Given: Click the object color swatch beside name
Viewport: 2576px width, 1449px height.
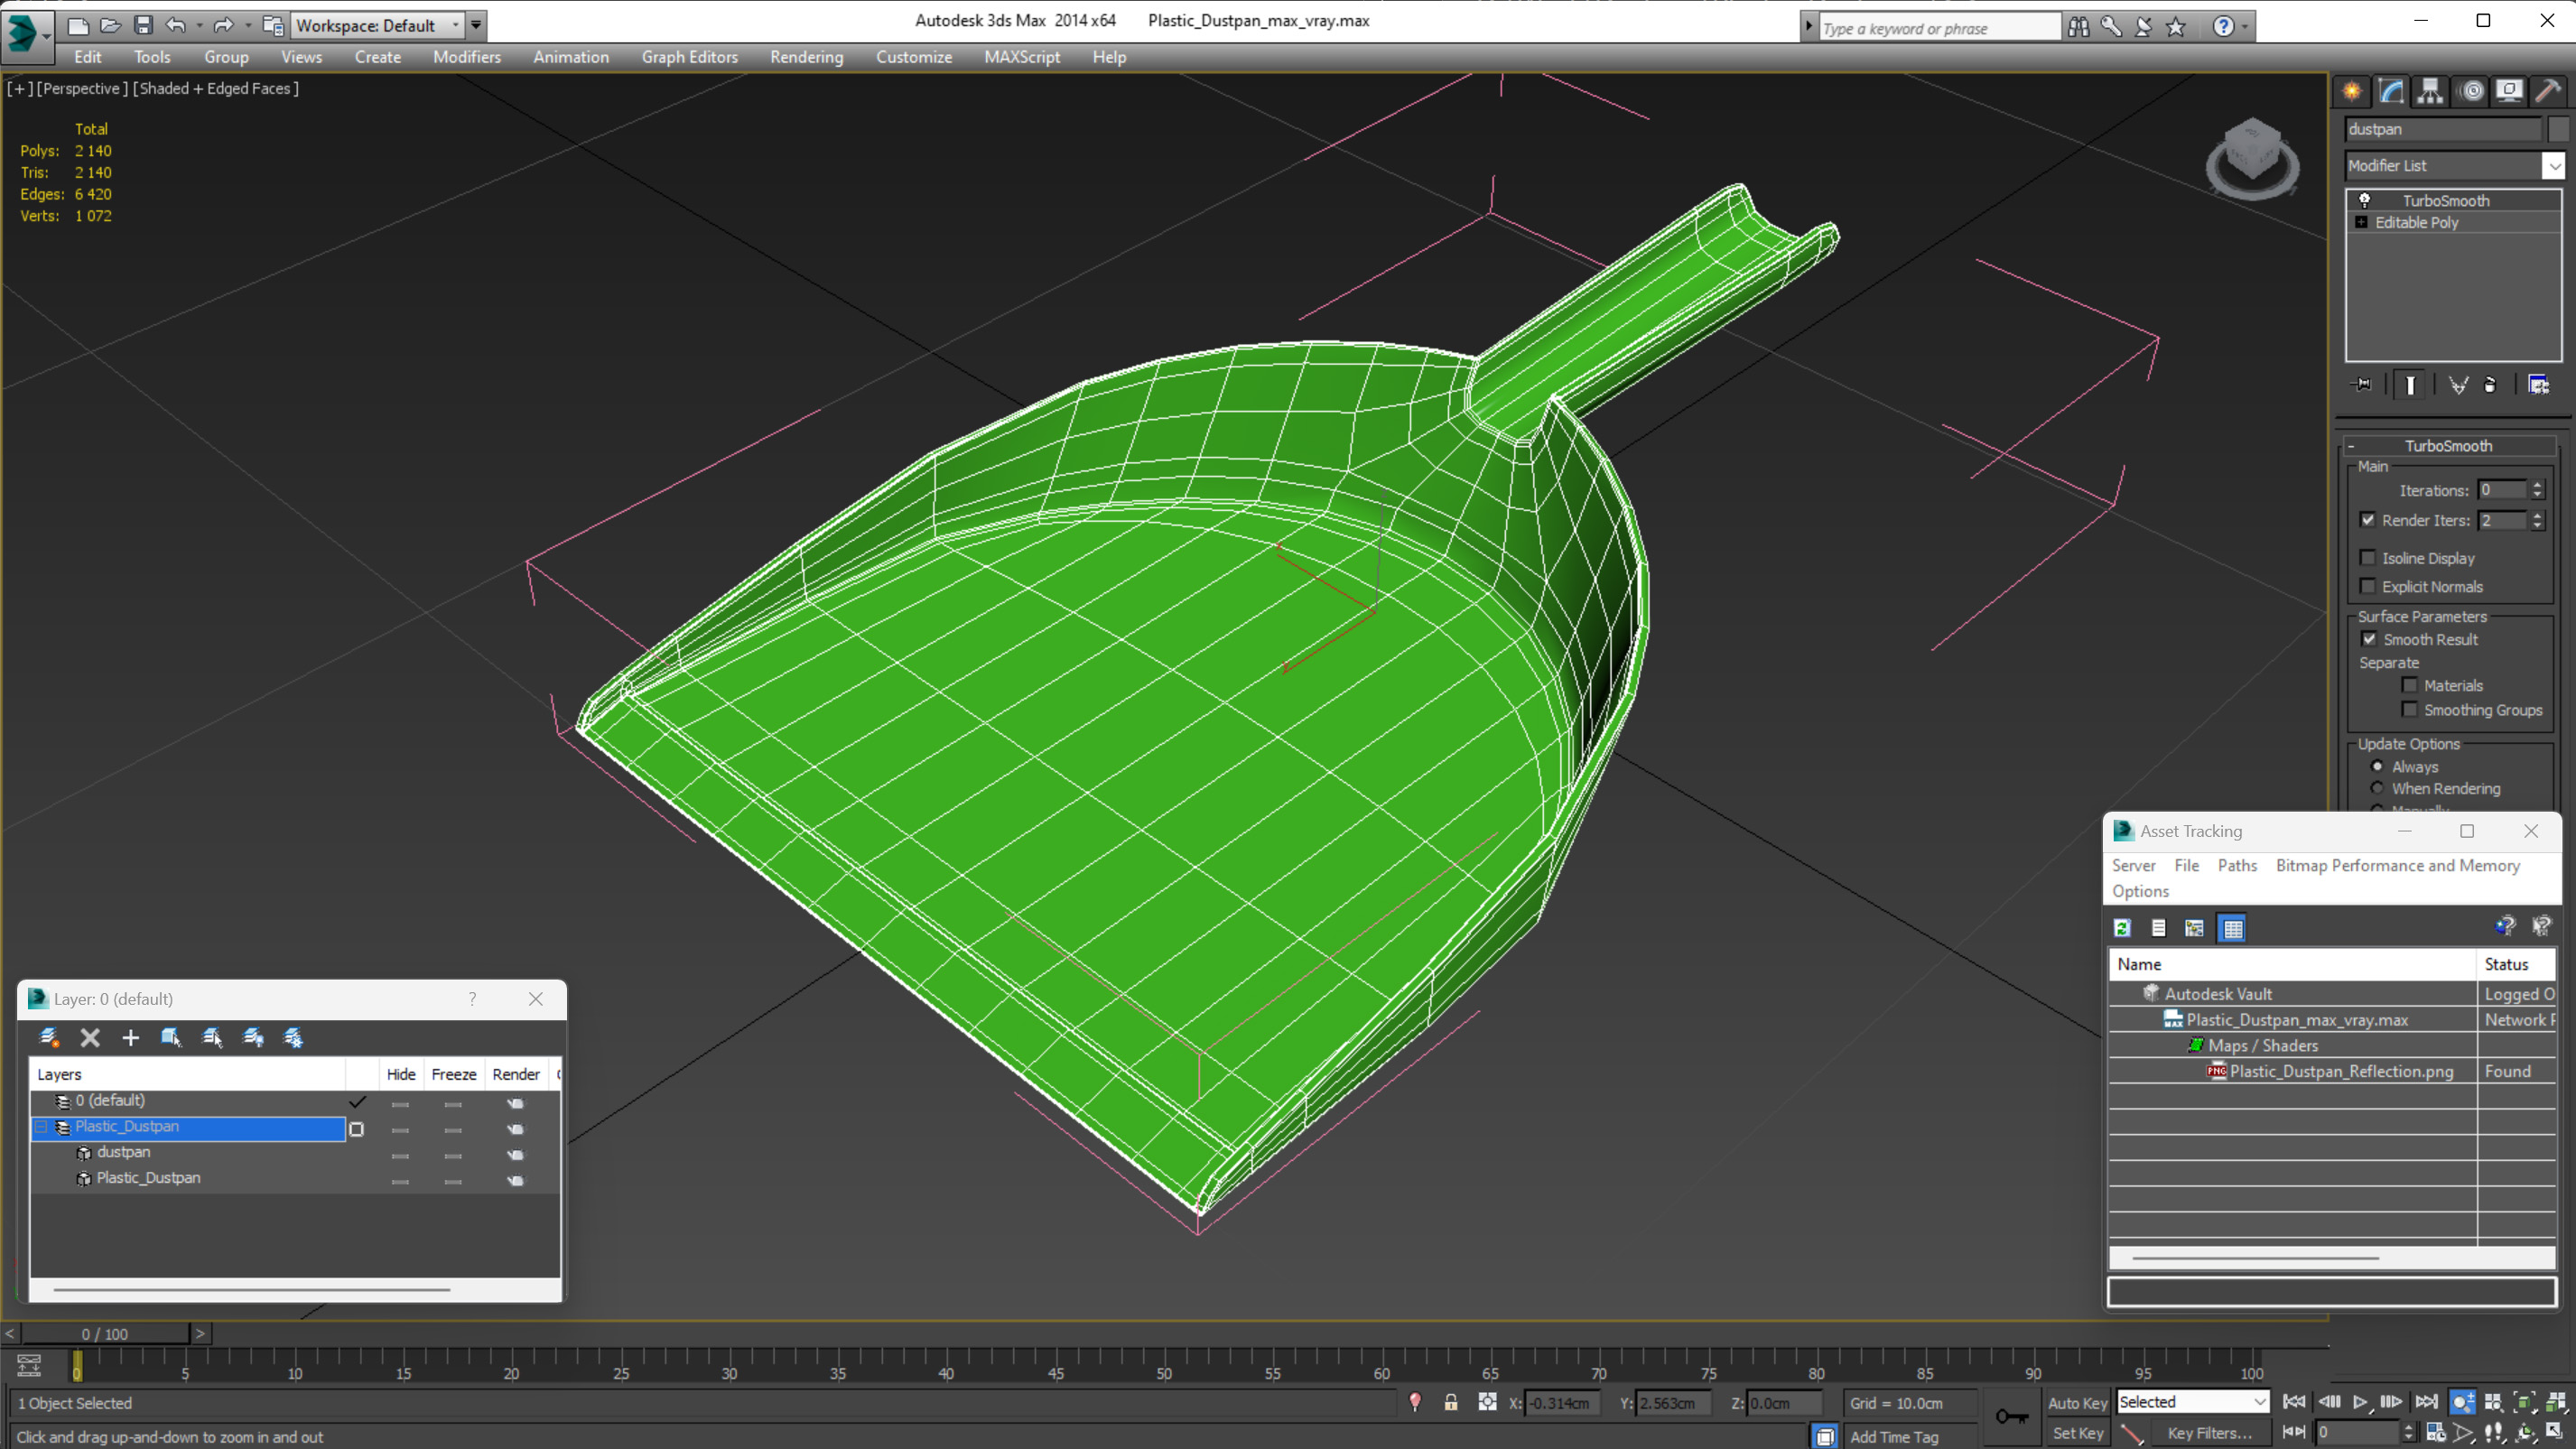Looking at the screenshot, I should (2558, 129).
